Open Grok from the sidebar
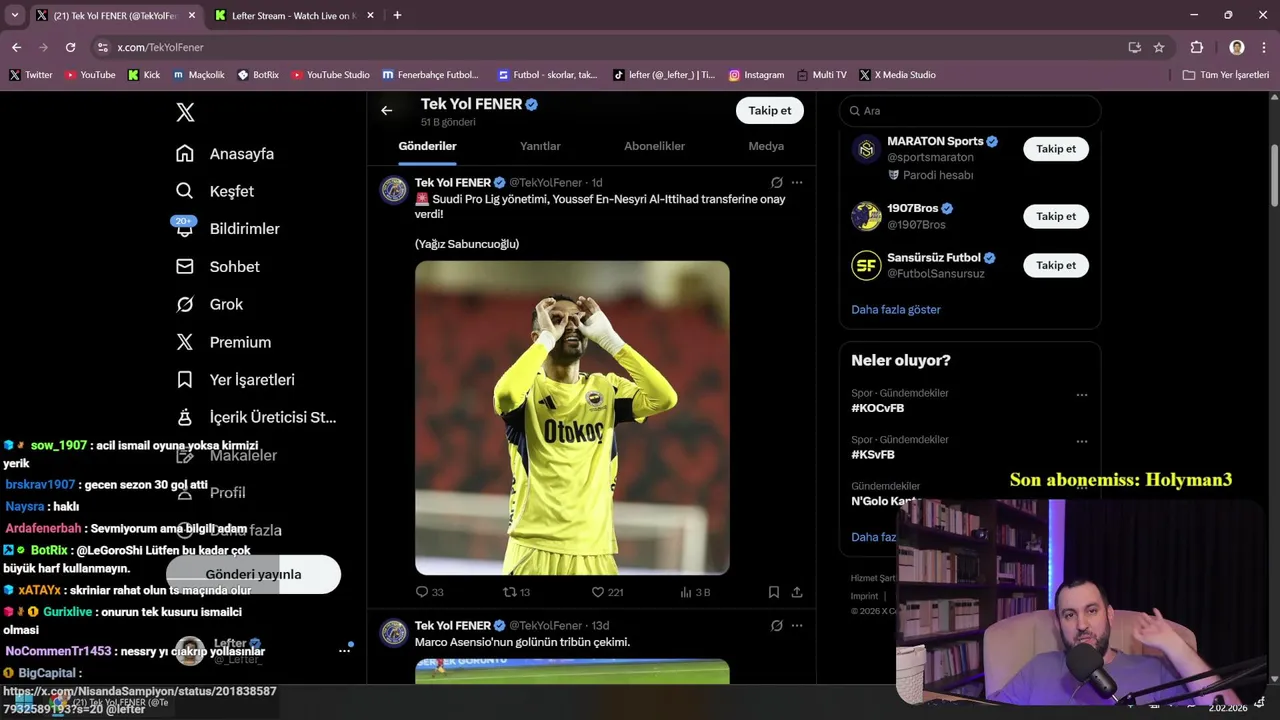This screenshot has height=720, width=1280. [x=210, y=304]
